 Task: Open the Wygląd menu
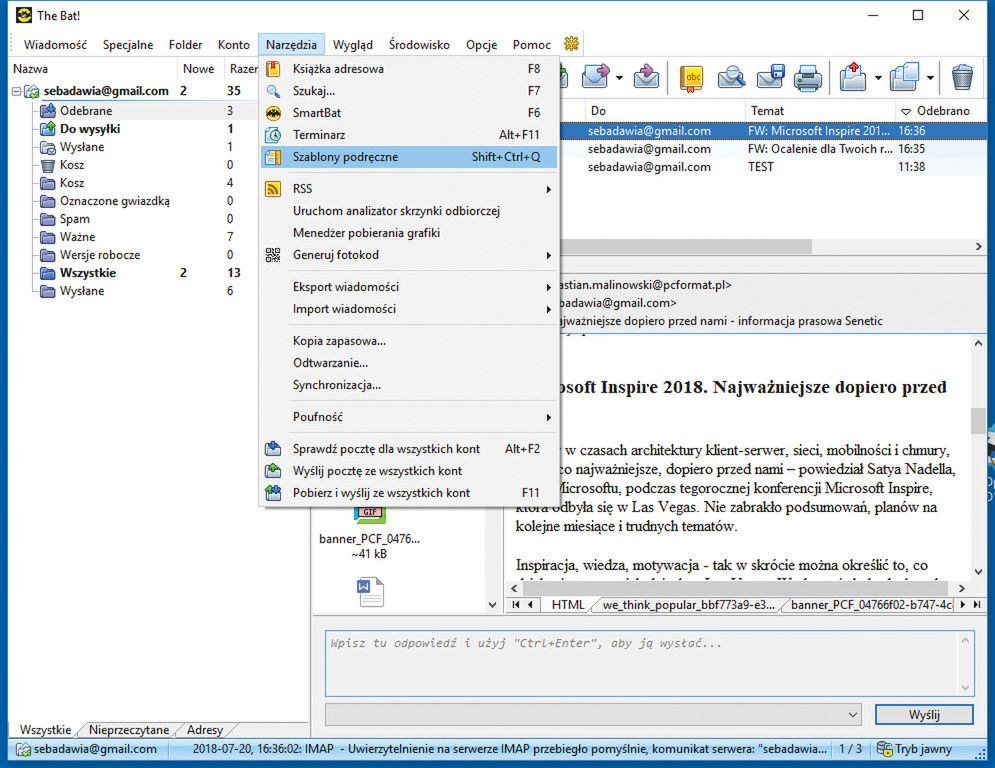pyautogui.click(x=352, y=45)
